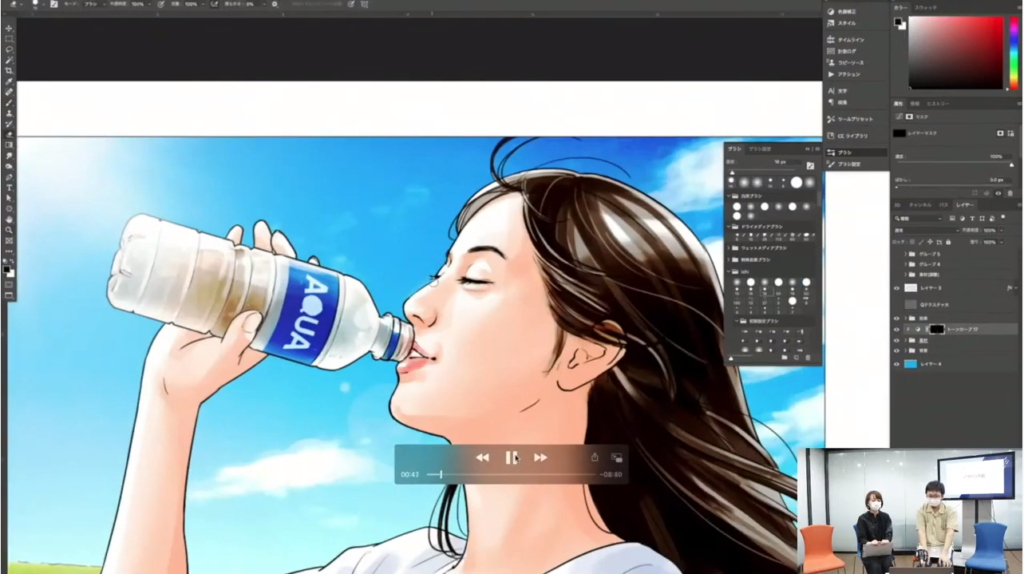Hide layer レイヤー 4 with eye icon
Screen dimensions: 1024x574
click(897, 364)
